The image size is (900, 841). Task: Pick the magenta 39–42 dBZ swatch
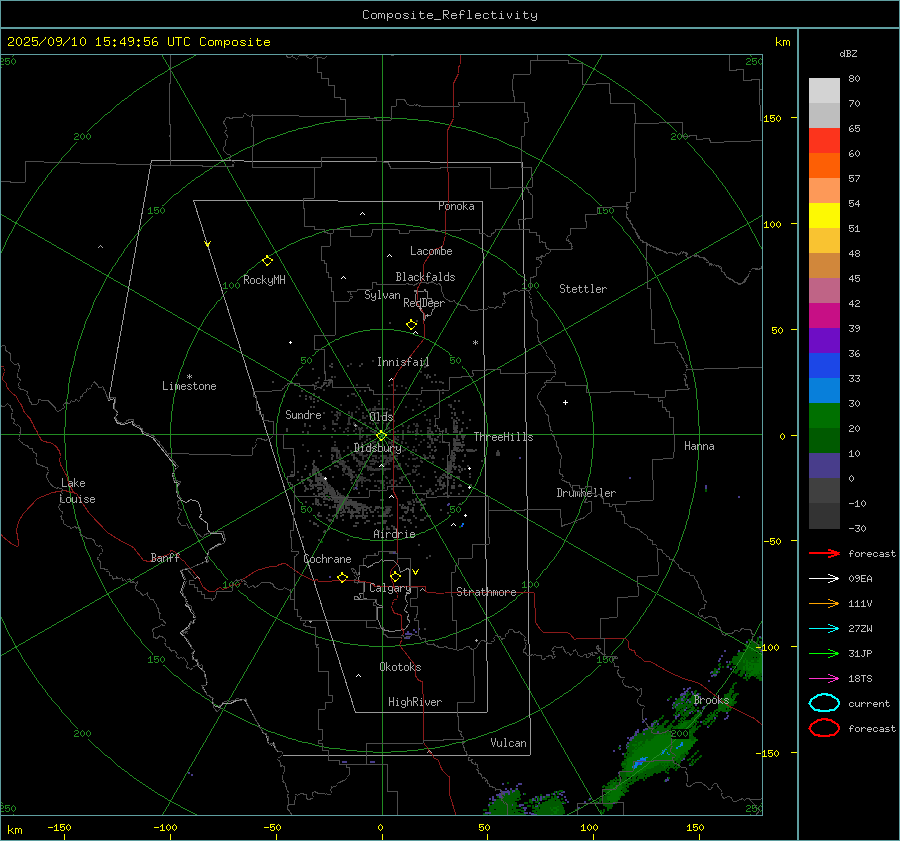click(x=824, y=315)
